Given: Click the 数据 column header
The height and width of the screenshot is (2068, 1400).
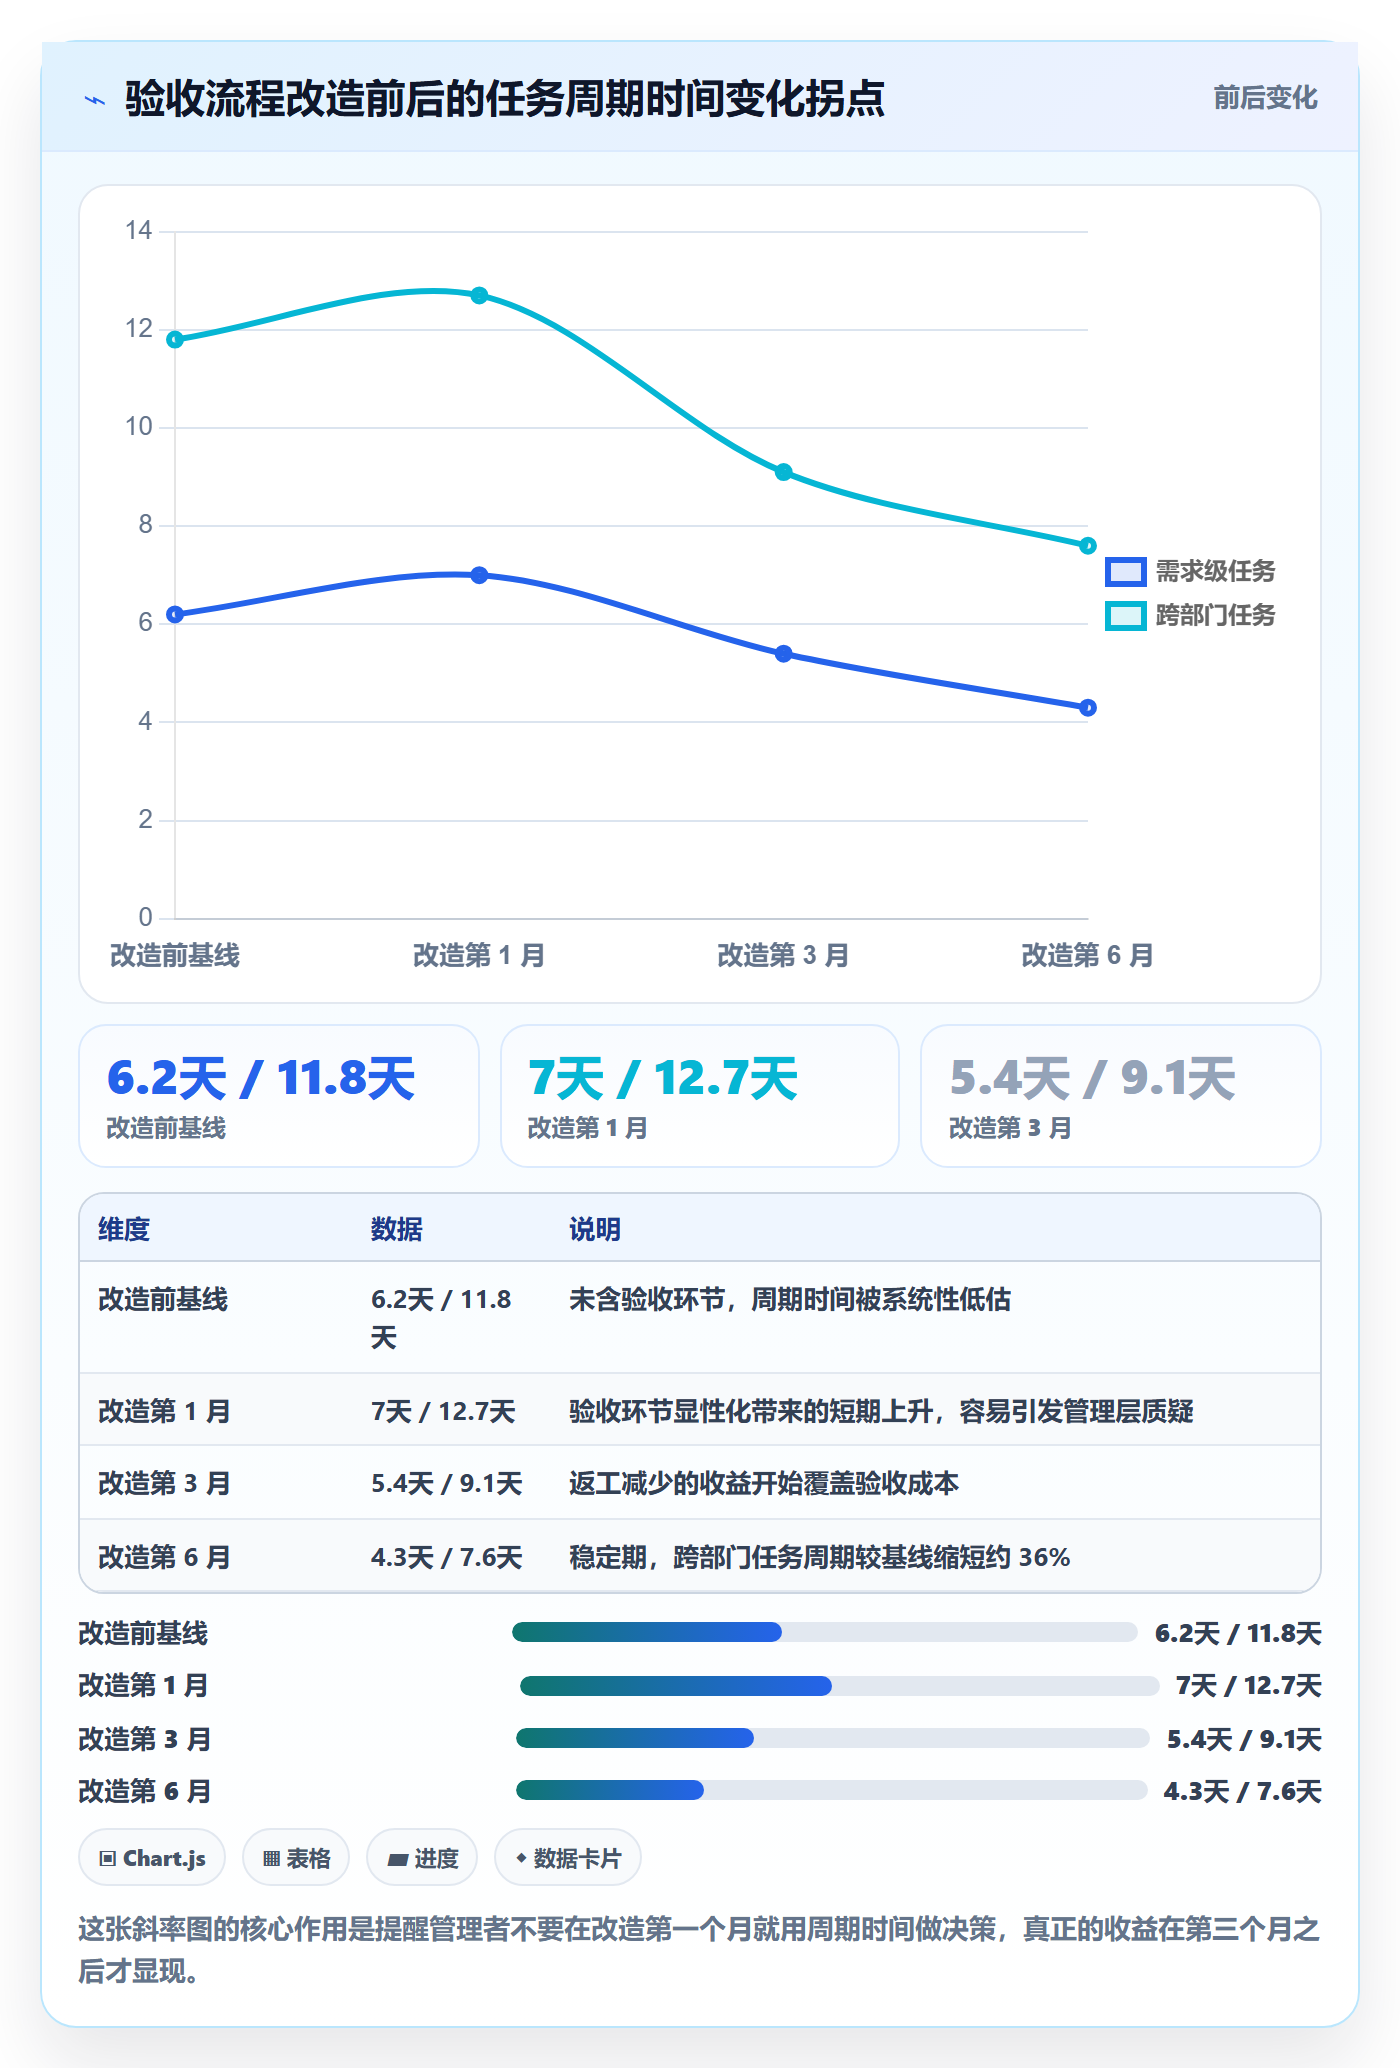Looking at the screenshot, I should 397,1229.
